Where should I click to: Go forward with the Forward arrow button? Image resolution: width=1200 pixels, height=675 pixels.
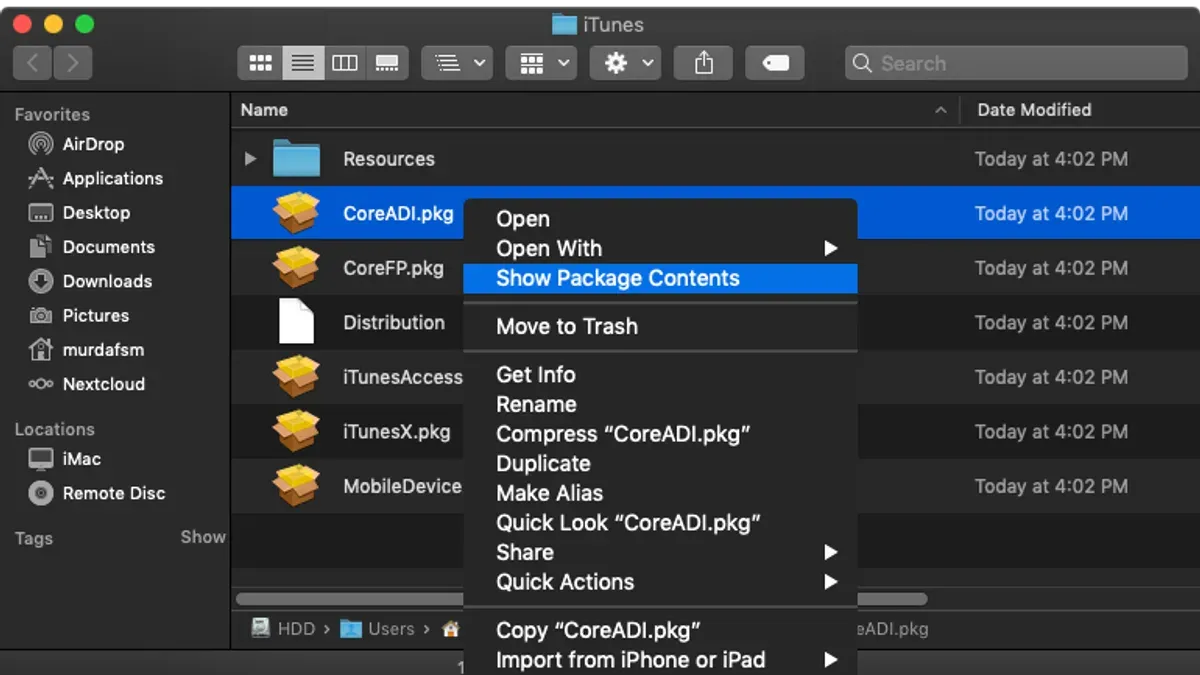click(73, 63)
